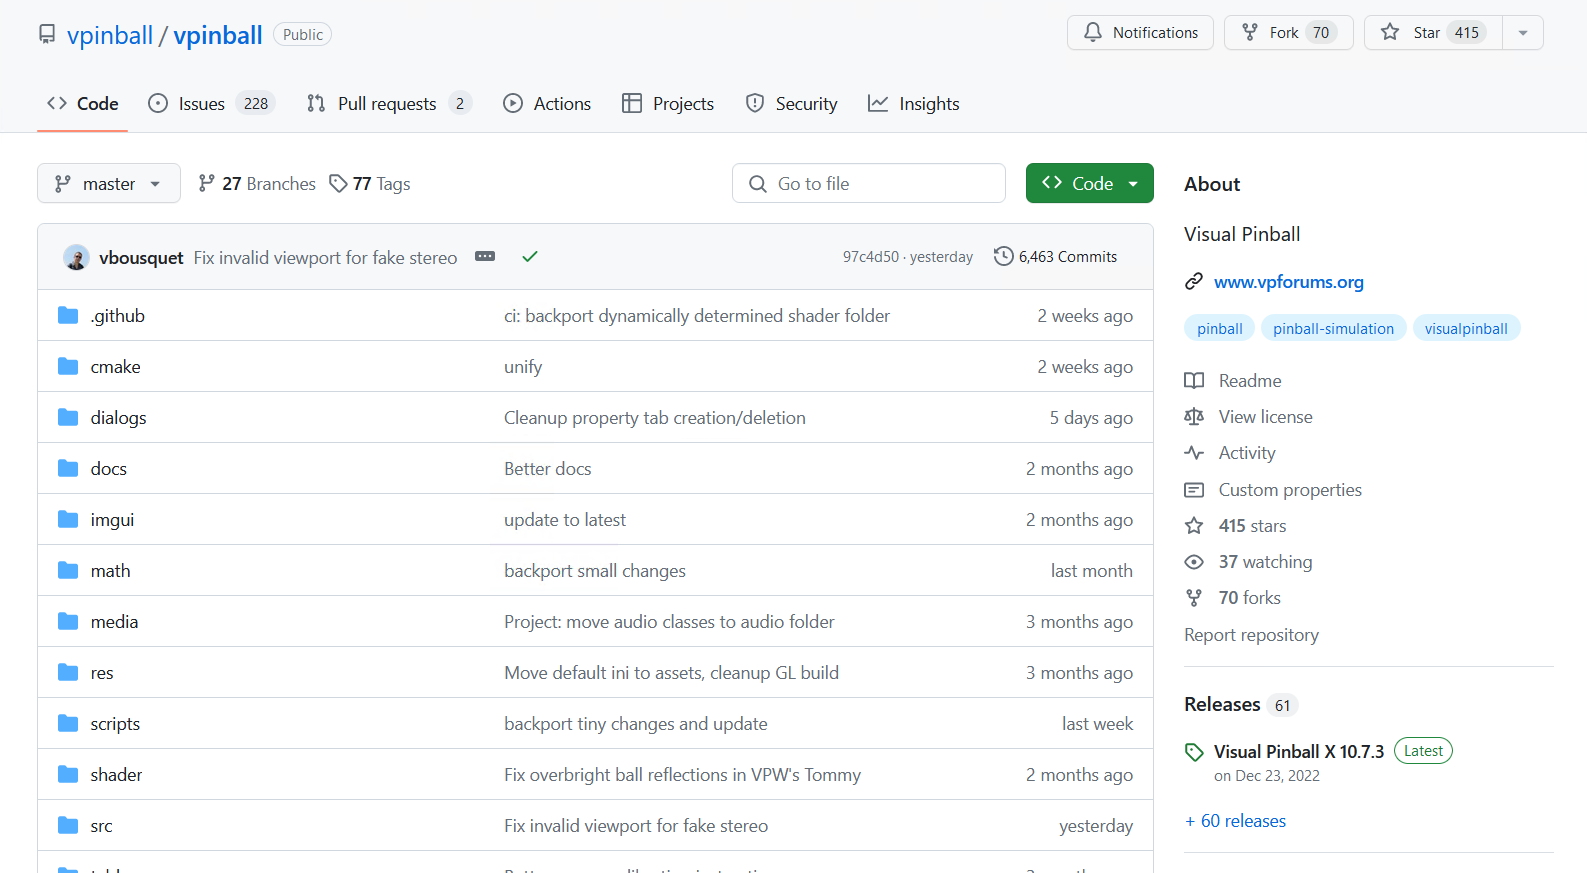Open the Projects tab

tap(668, 104)
